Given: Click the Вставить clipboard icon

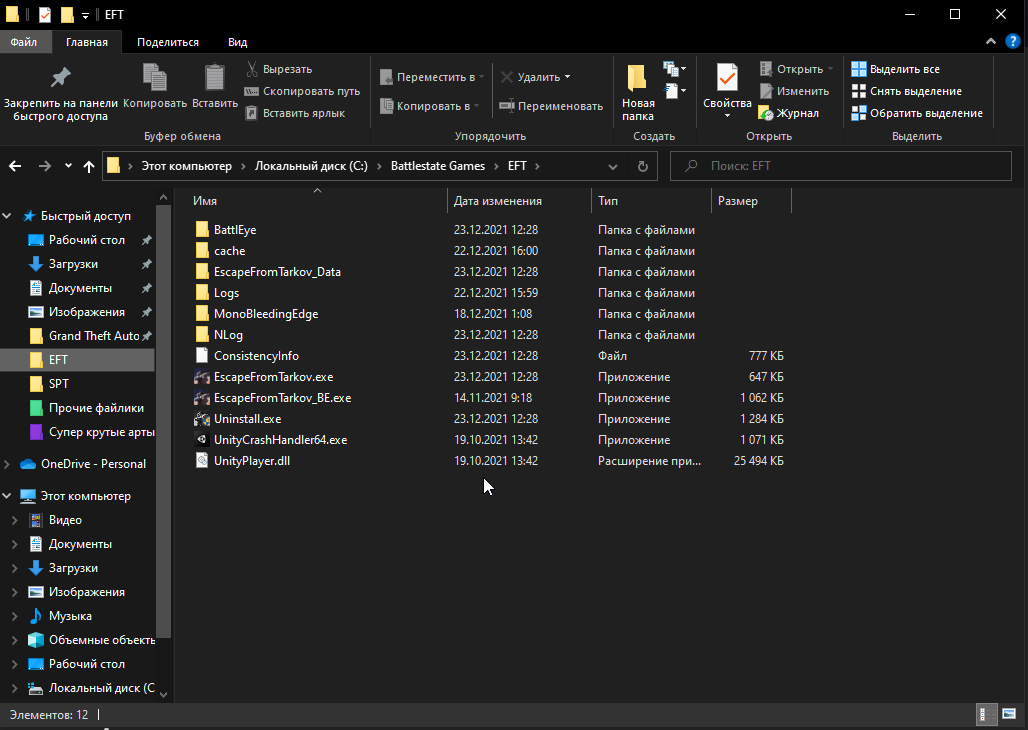Looking at the screenshot, I should [214, 86].
